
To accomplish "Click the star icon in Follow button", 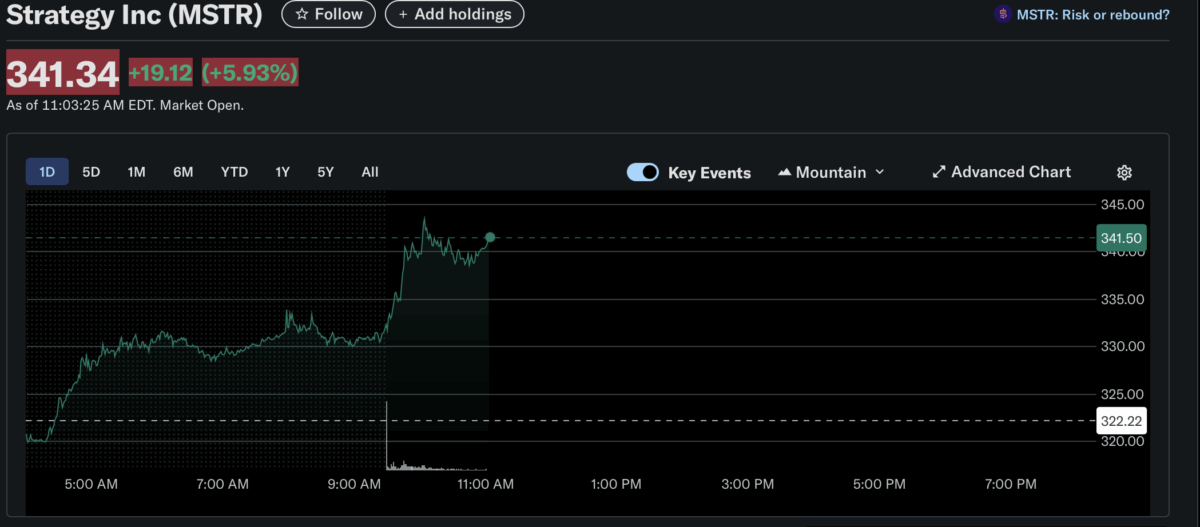I will (x=302, y=14).
